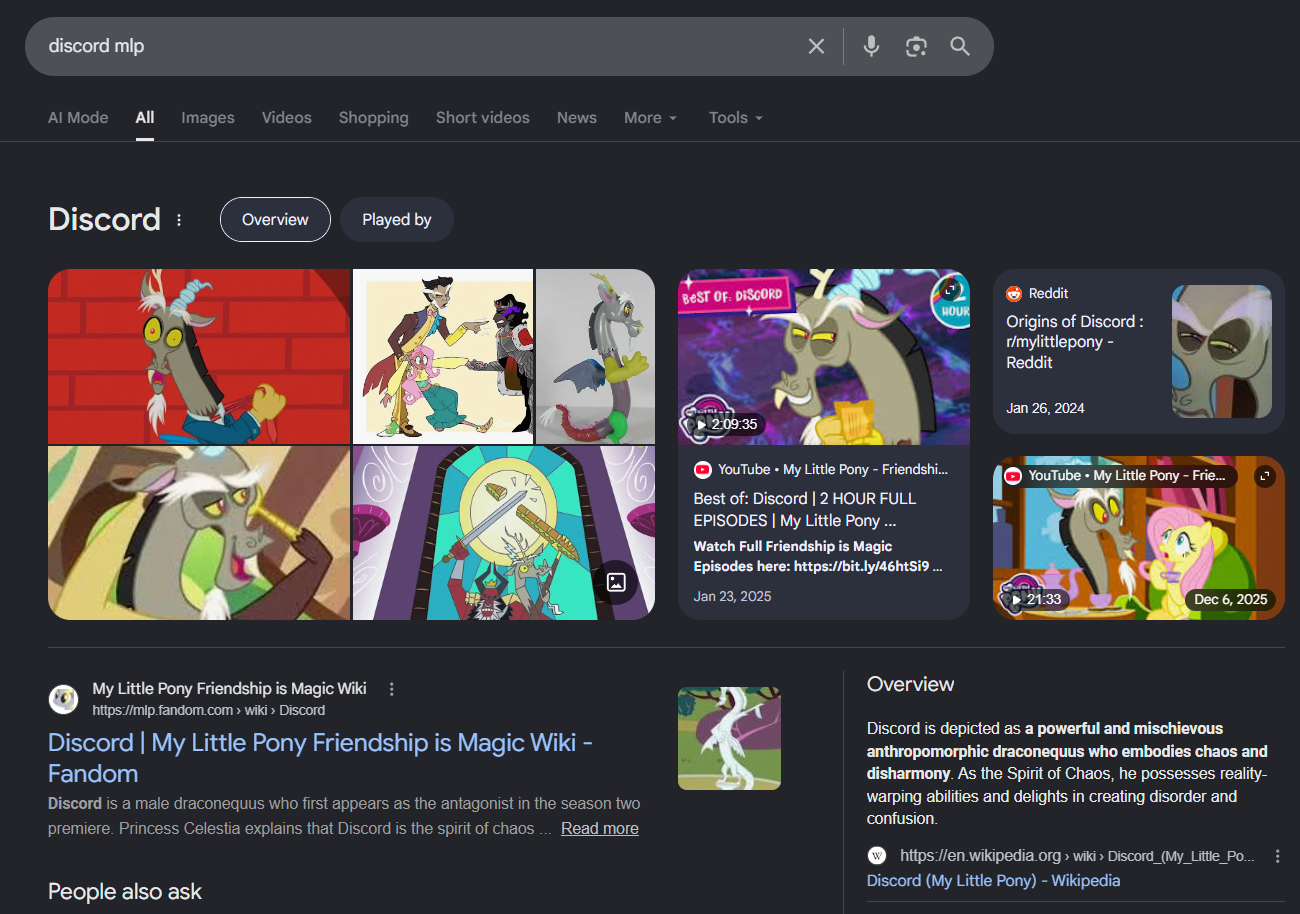Click the en.wikipedia.org breadcrumb URL

coord(1077,856)
